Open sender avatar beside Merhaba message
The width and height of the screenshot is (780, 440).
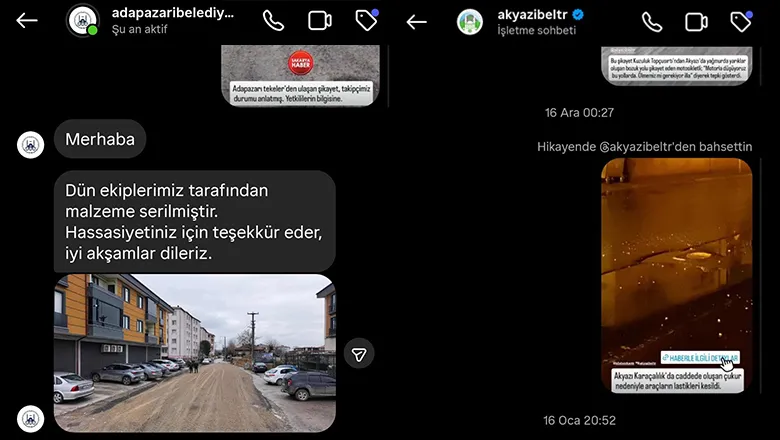[x=30, y=145]
